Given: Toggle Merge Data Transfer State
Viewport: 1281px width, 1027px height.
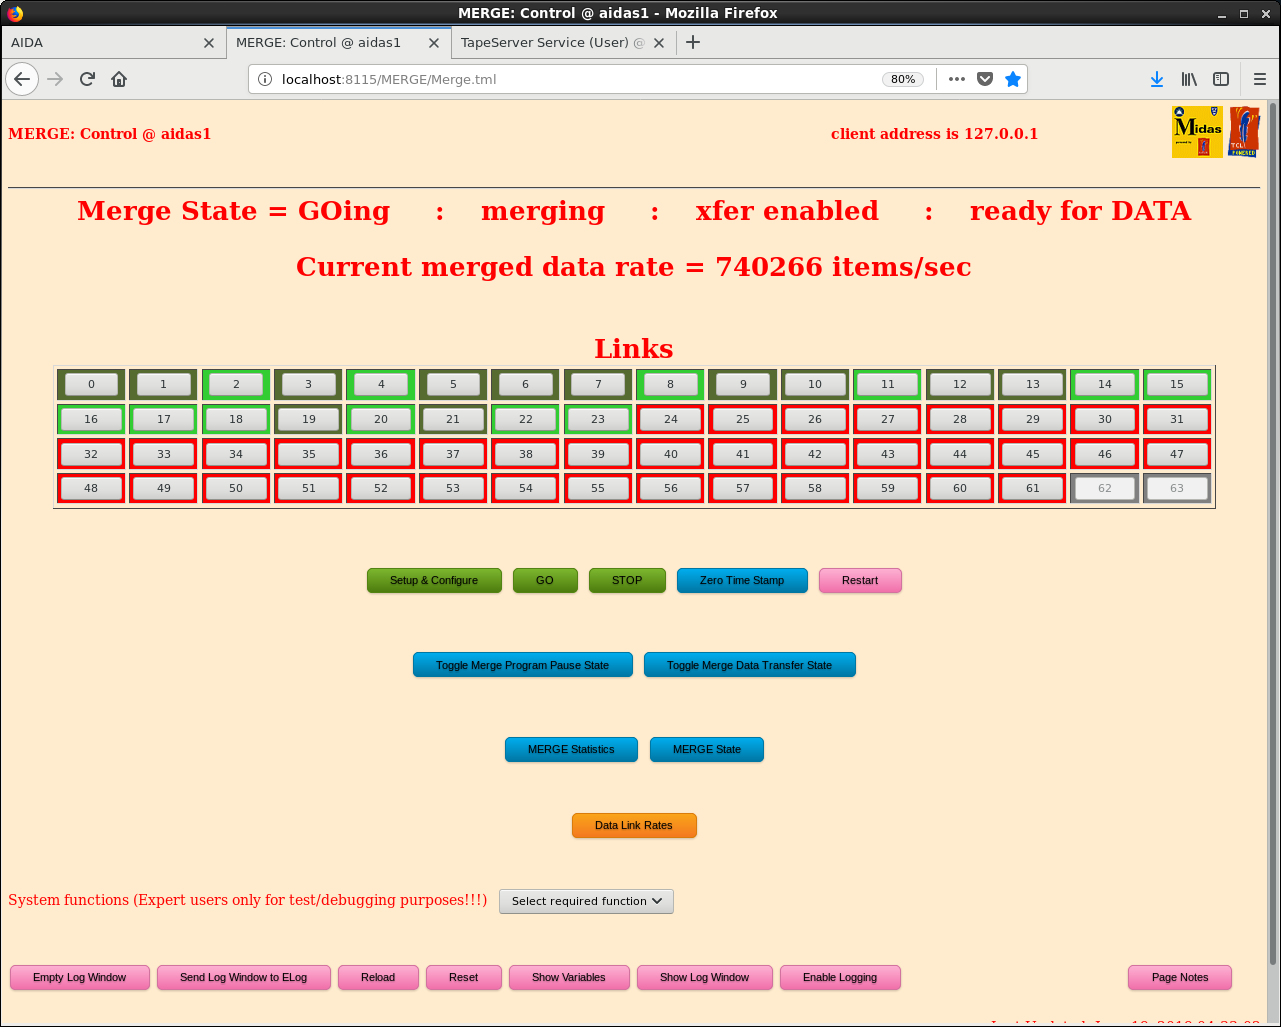Looking at the screenshot, I should point(749,665).
